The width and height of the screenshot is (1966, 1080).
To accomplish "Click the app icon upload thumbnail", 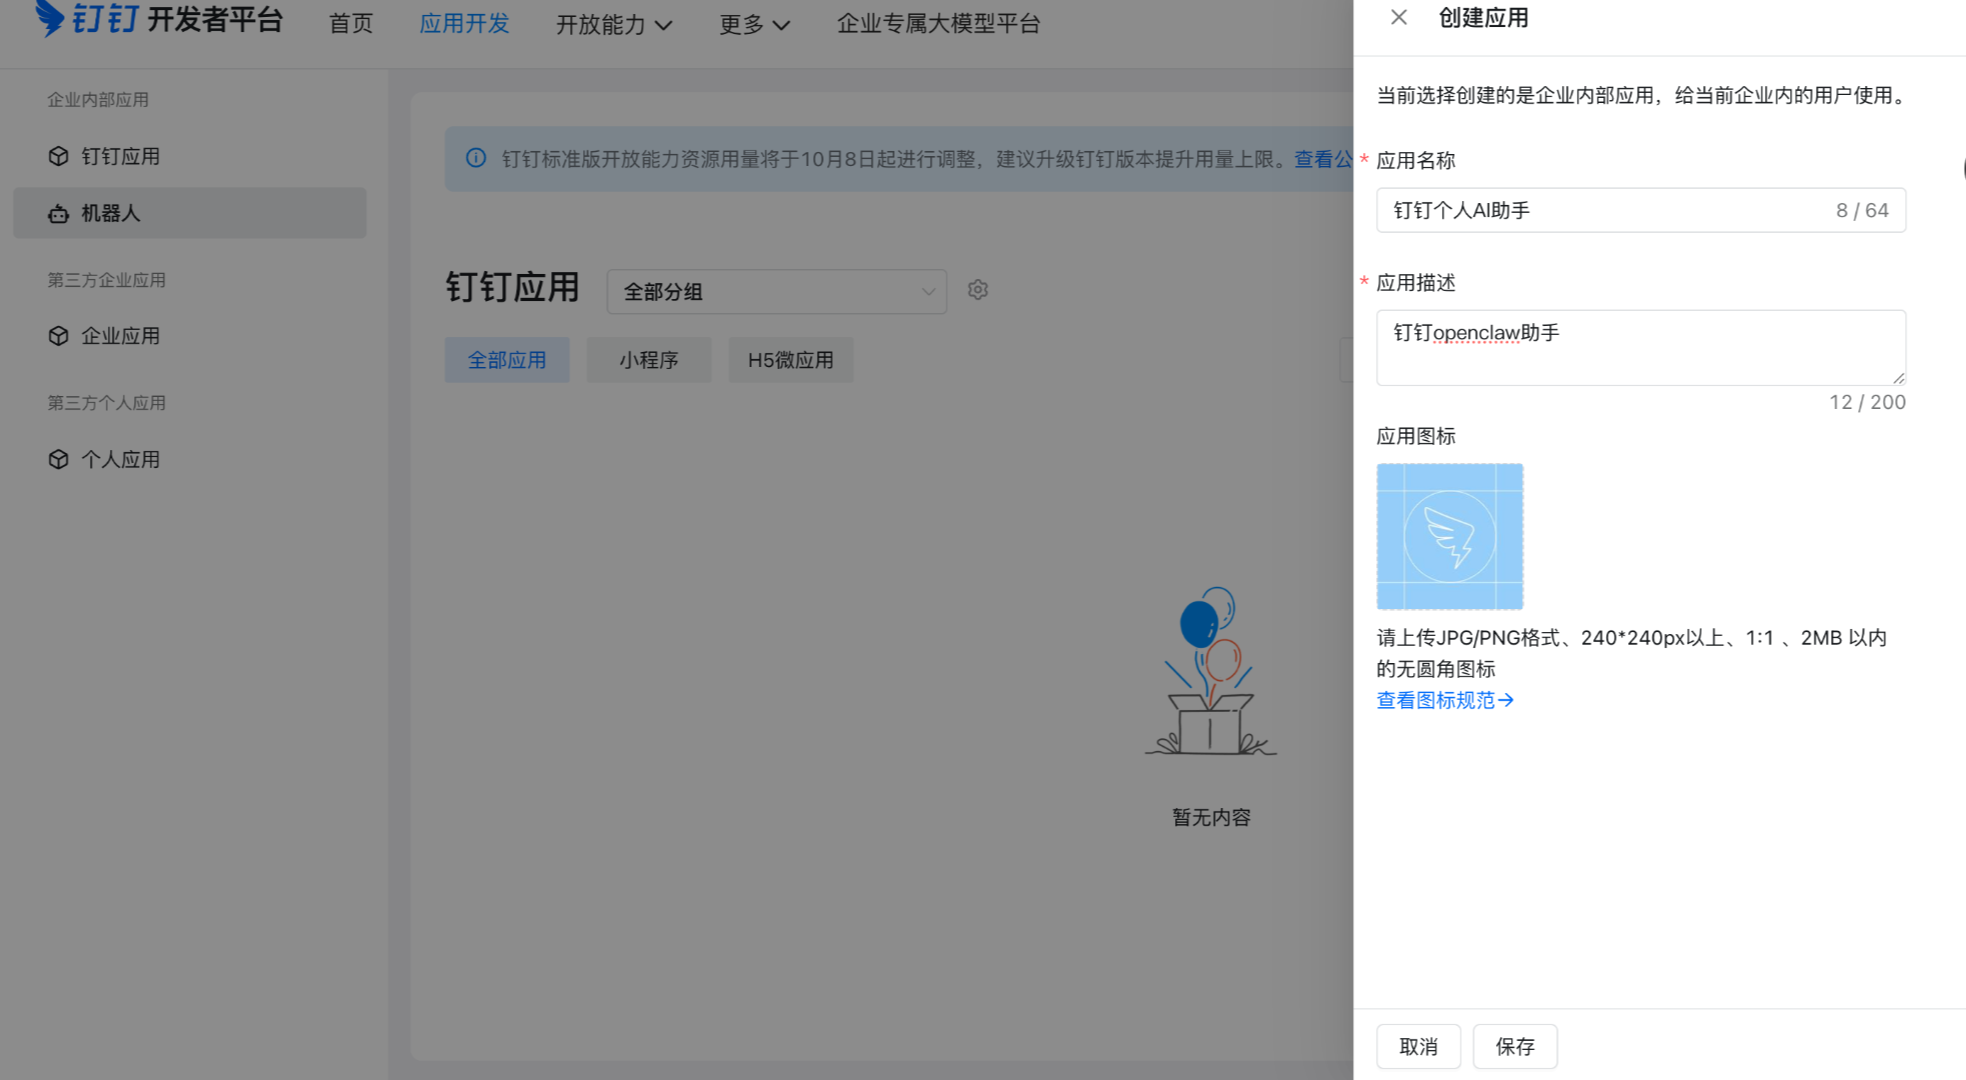I will coord(1449,536).
